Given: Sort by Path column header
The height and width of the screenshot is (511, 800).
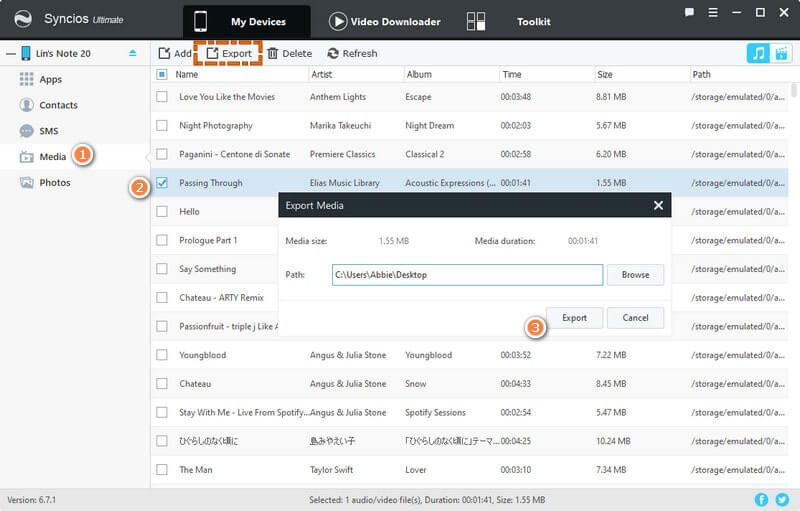Looking at the screenshot, I should pos(701,74).
